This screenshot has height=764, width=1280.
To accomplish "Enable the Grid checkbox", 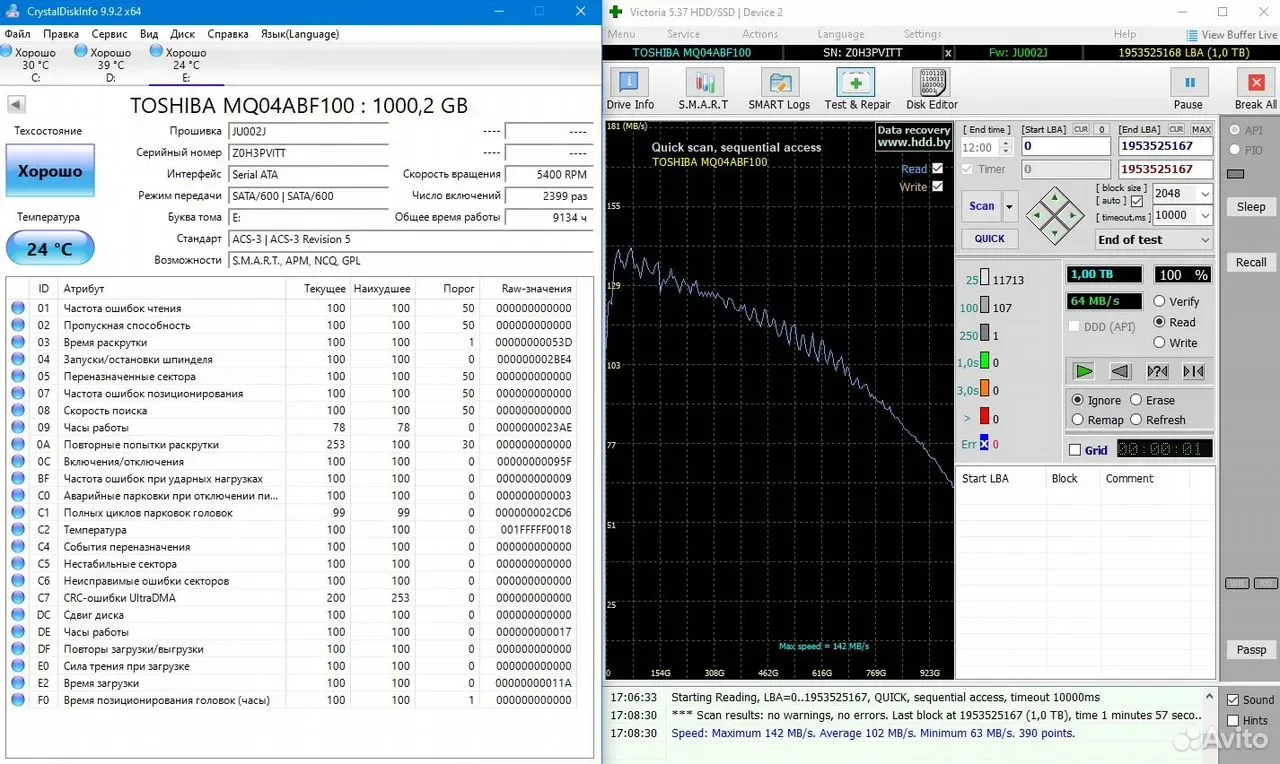I will point(1075,450).
